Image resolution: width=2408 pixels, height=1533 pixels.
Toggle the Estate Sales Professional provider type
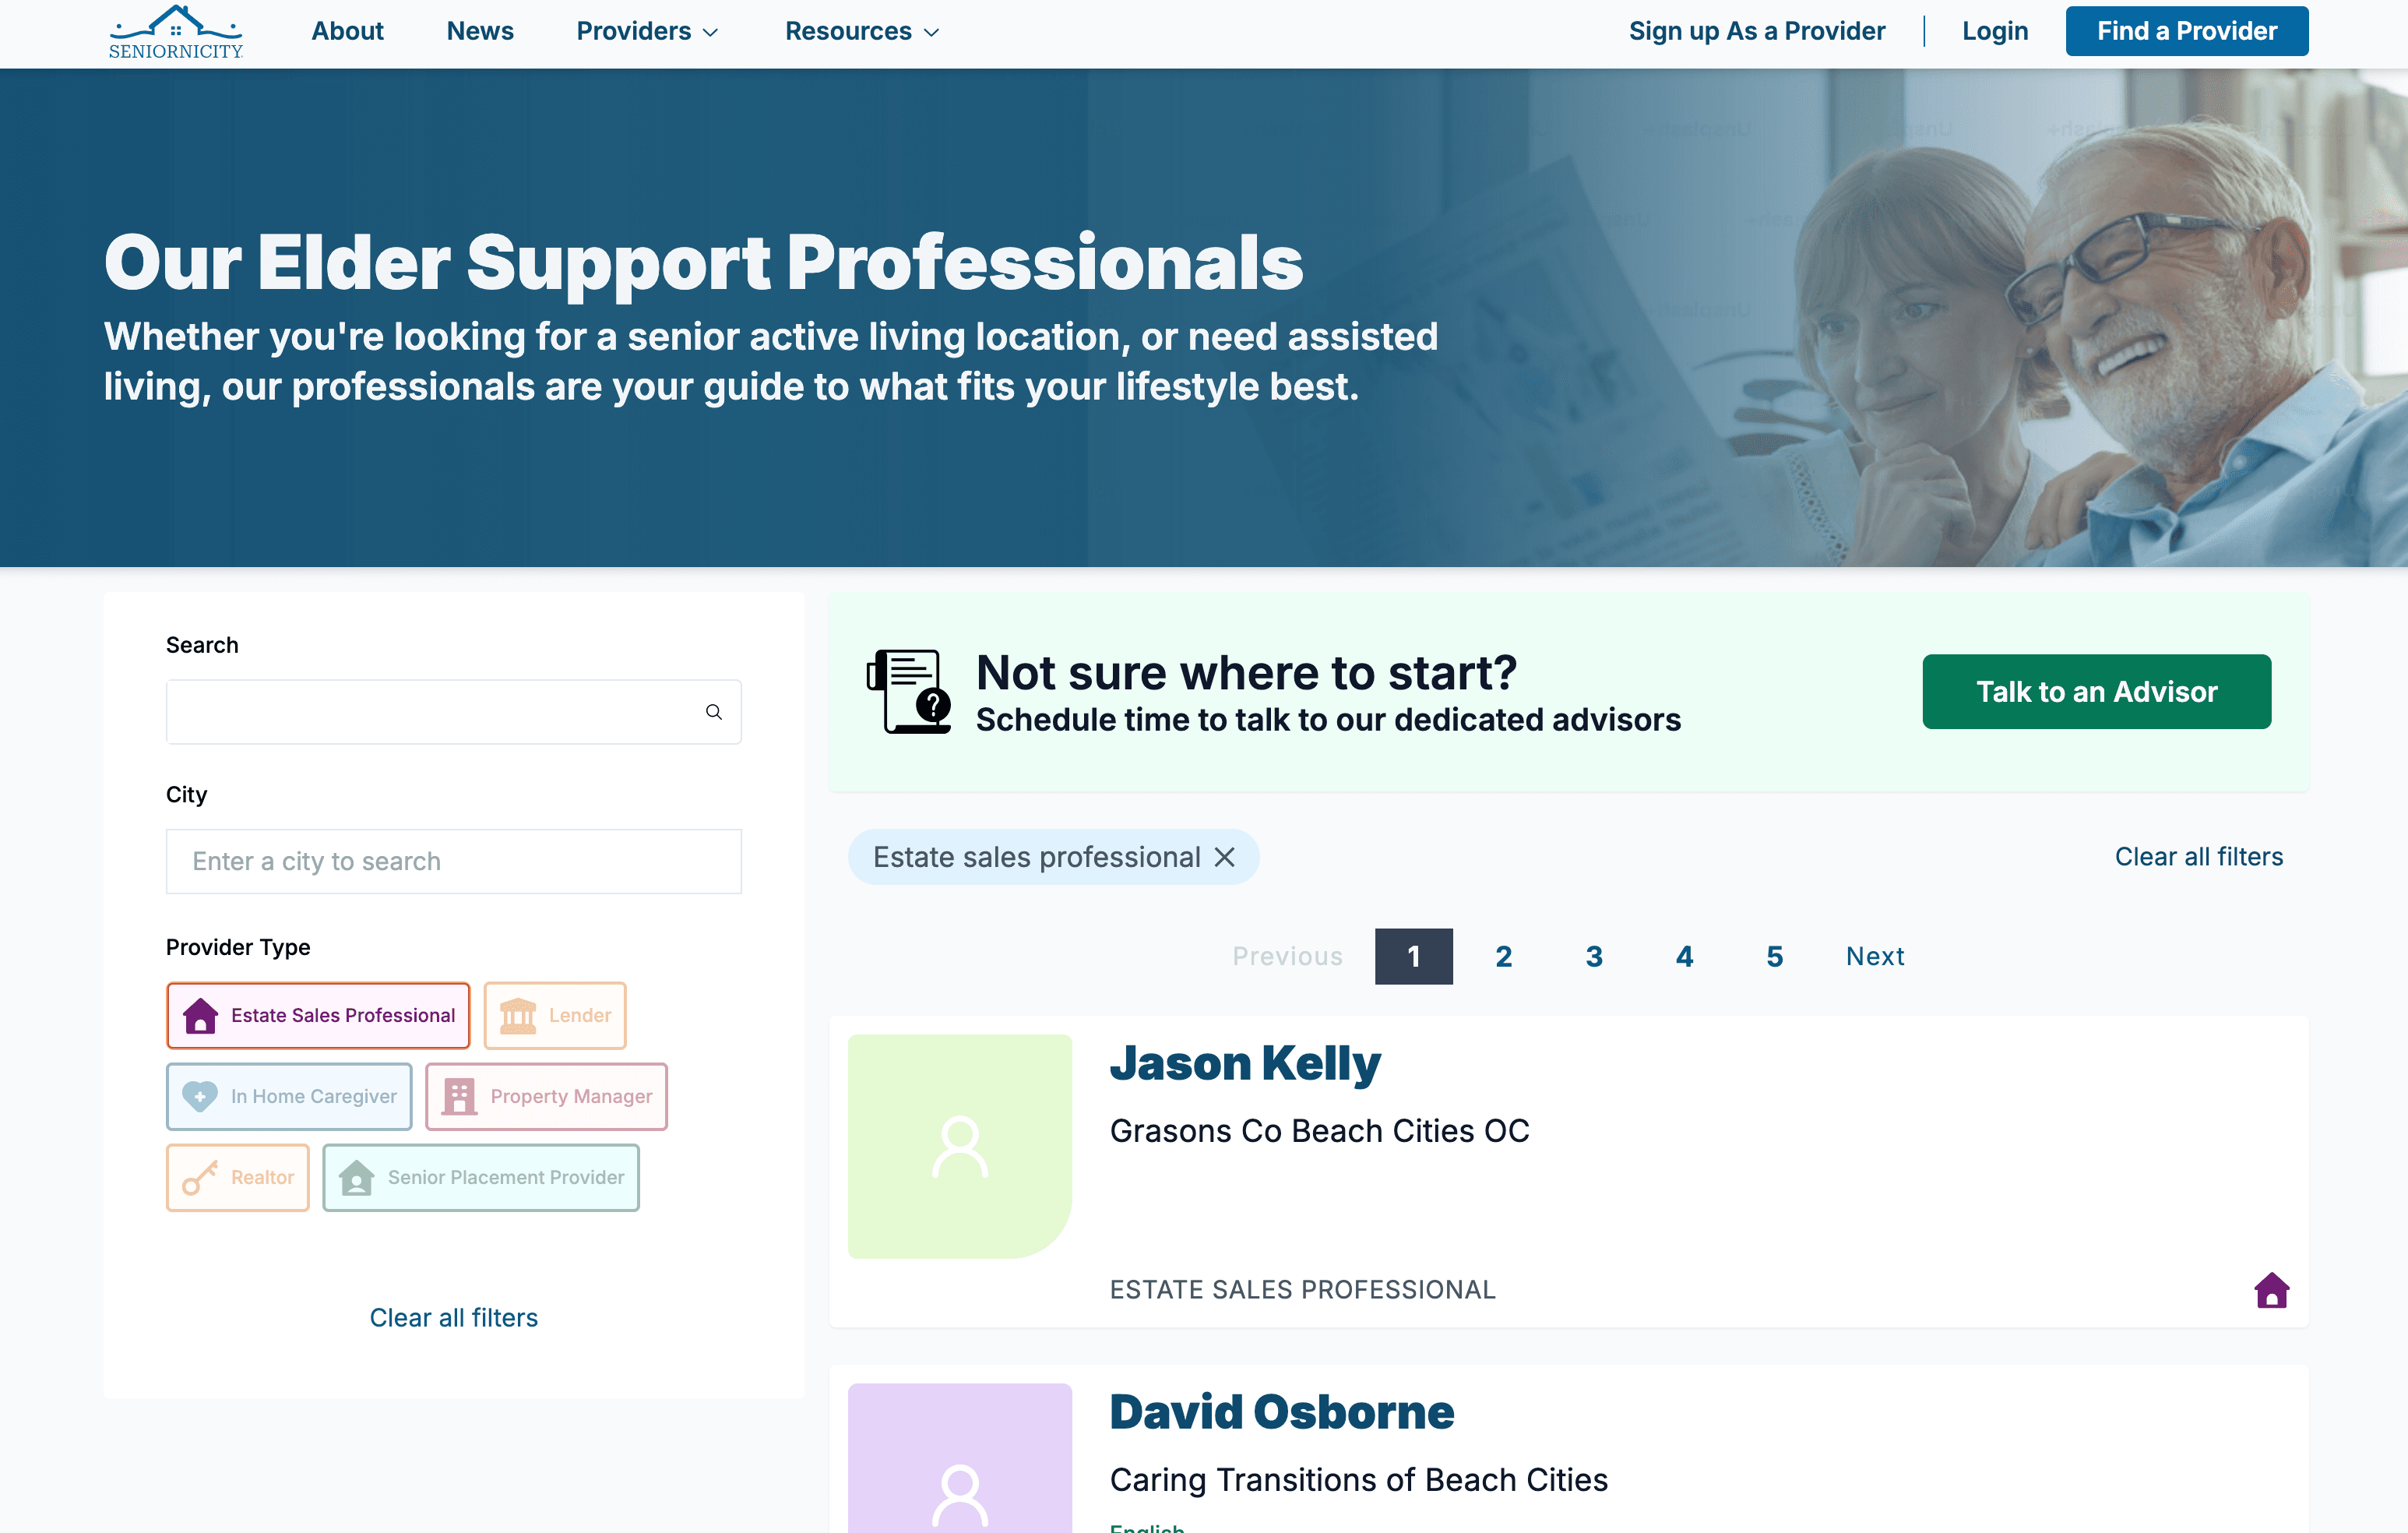point(318,1015)
